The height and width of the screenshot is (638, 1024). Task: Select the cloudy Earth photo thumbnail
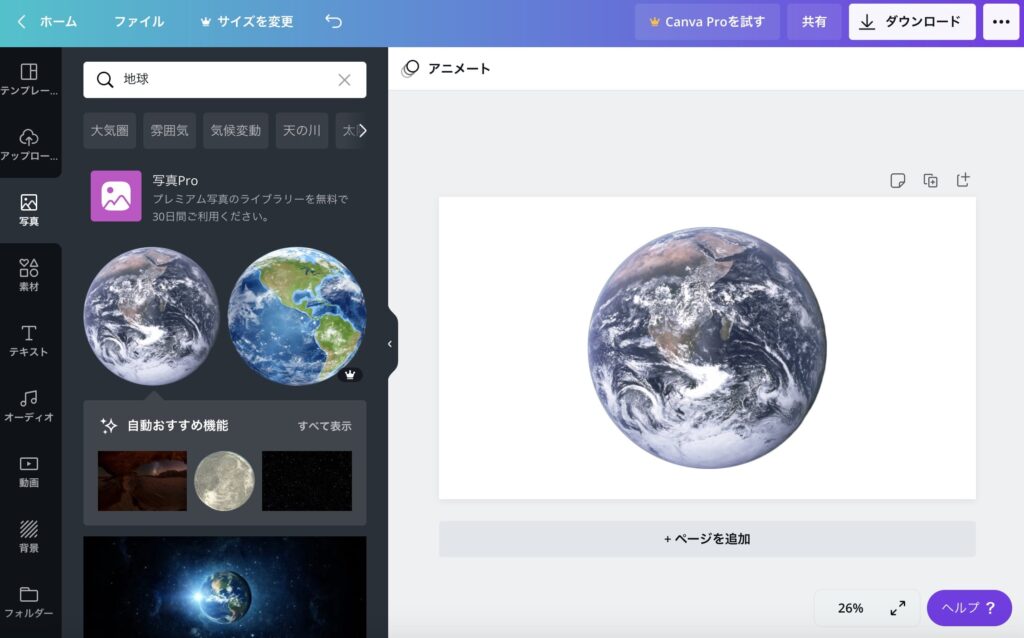pyautogui.click(x=152, y=316)
